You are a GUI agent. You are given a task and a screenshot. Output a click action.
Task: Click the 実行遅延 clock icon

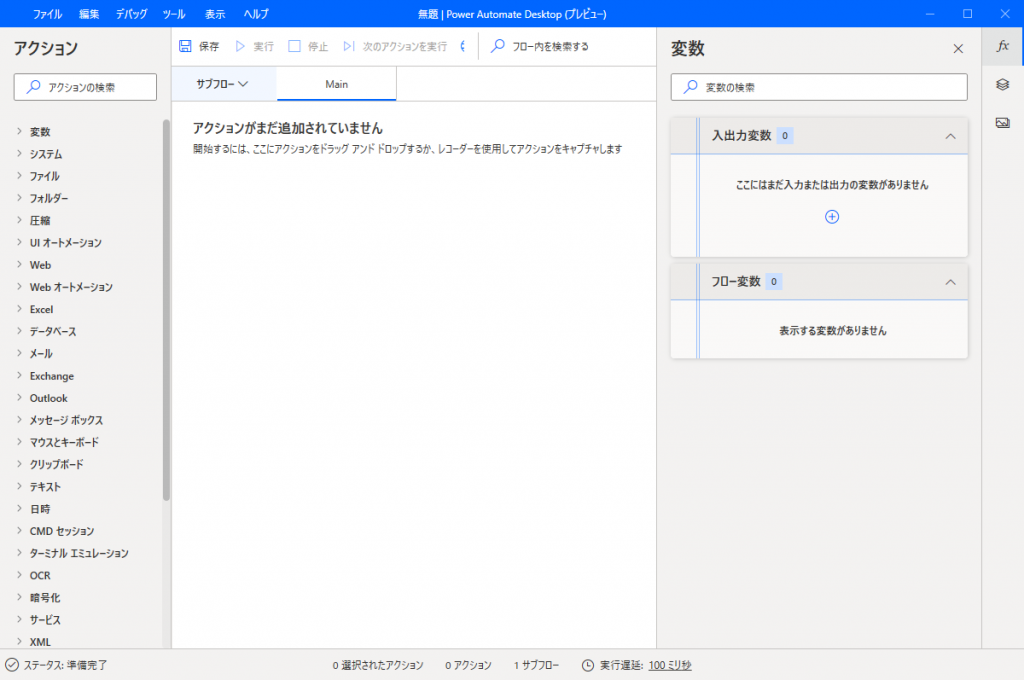(588, 665)
